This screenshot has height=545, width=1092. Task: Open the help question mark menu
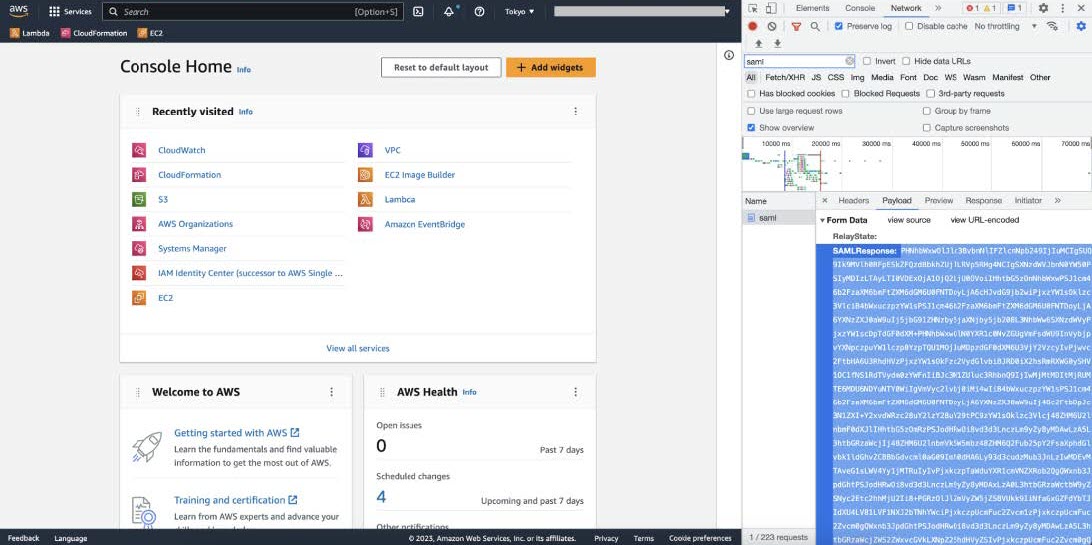tap(479, 12)
